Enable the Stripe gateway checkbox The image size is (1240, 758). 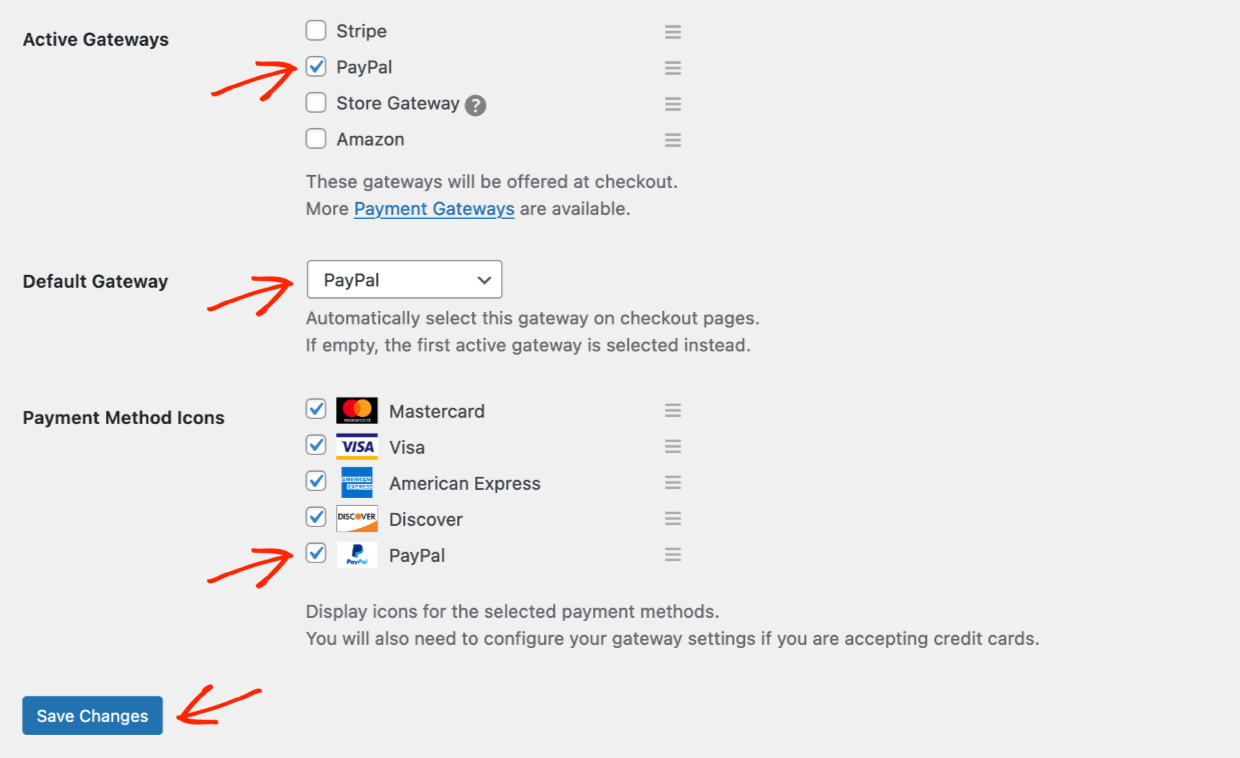point(316,30)
